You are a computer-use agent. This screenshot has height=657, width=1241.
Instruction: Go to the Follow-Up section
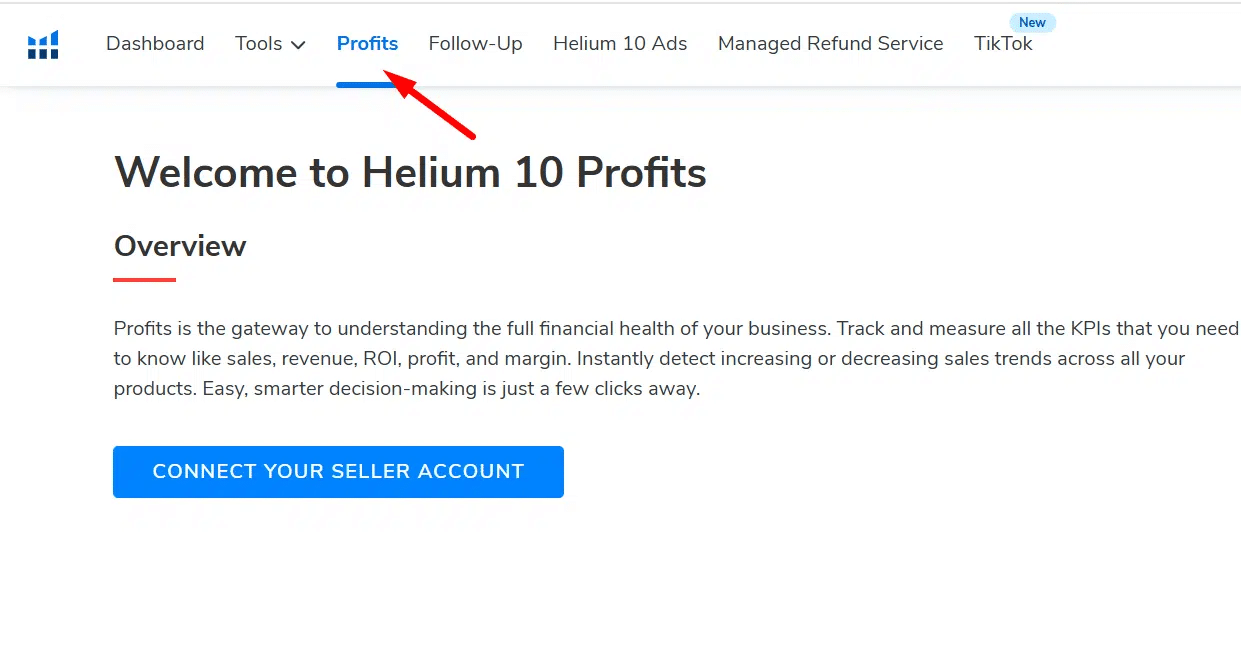[x=475, y=44]
